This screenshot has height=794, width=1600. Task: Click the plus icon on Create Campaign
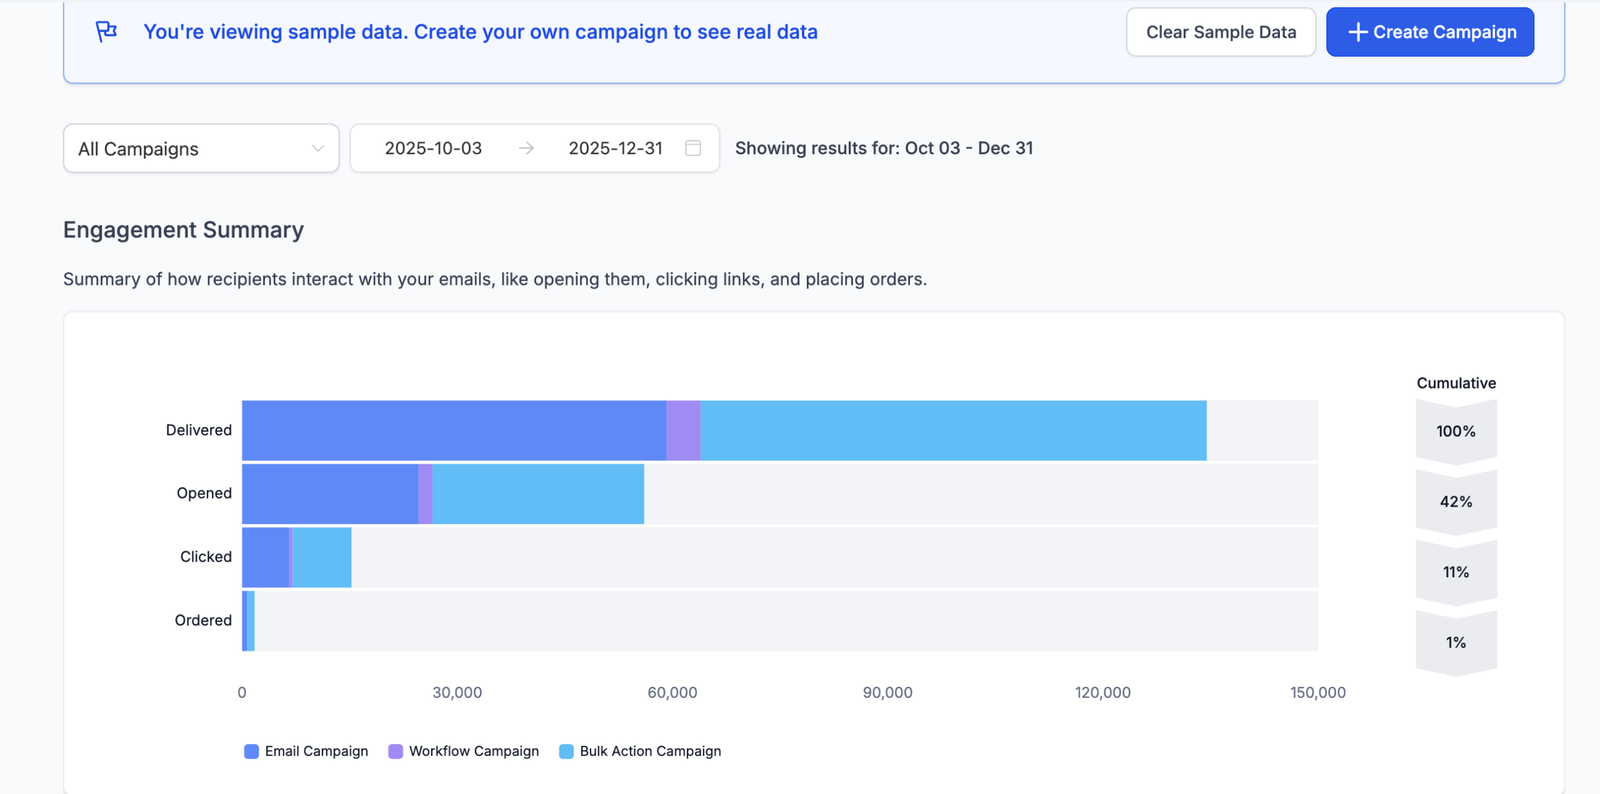1357,32
